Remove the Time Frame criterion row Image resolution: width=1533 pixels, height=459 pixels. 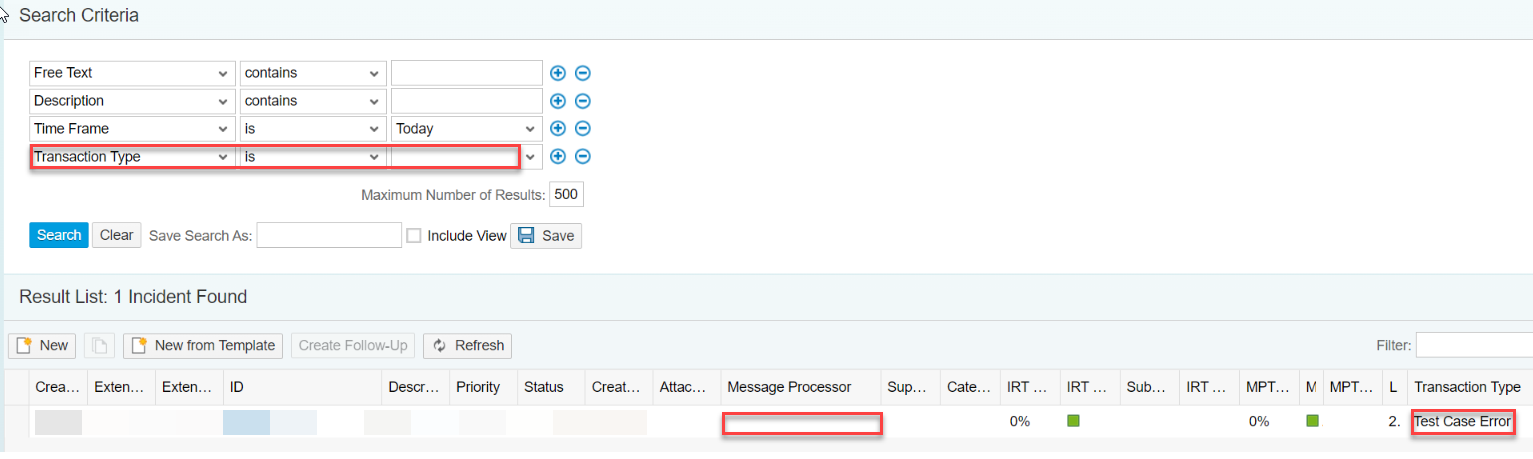(583, 129)
